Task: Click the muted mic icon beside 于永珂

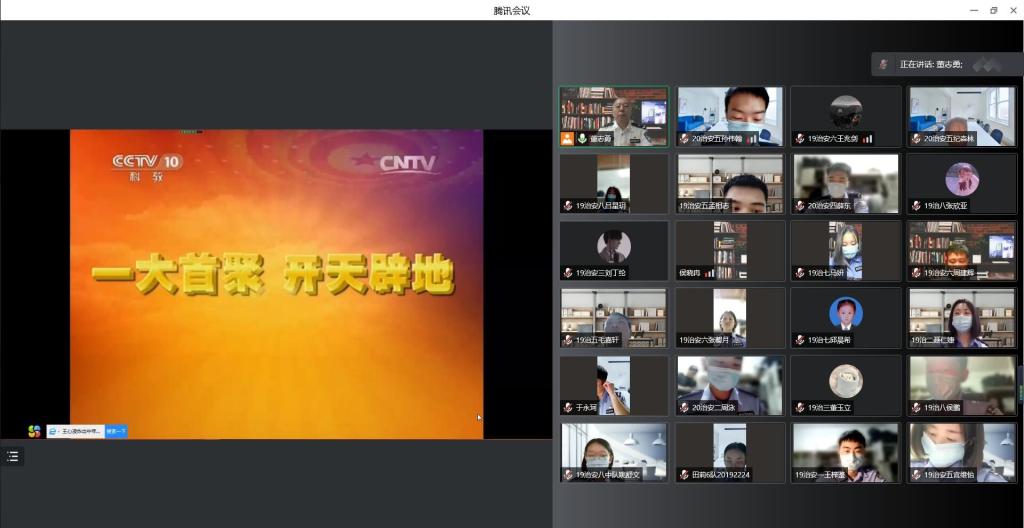Action: pyautogui.click(x=568, y=408)
